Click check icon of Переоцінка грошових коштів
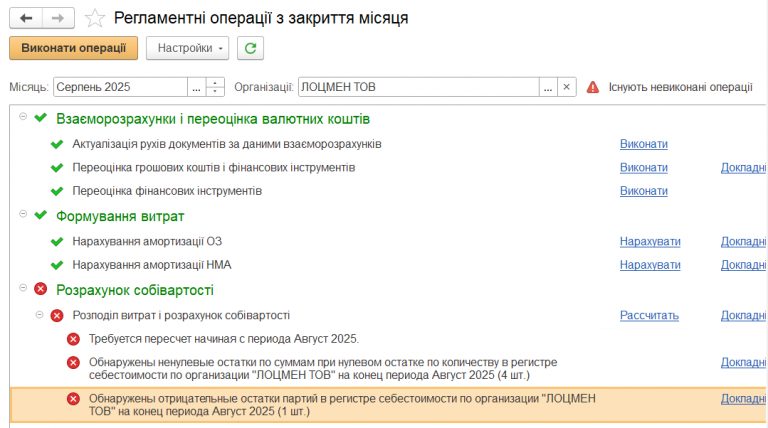Image resolution: width=768 pixels, height=428 pixels. coord(57,167)
